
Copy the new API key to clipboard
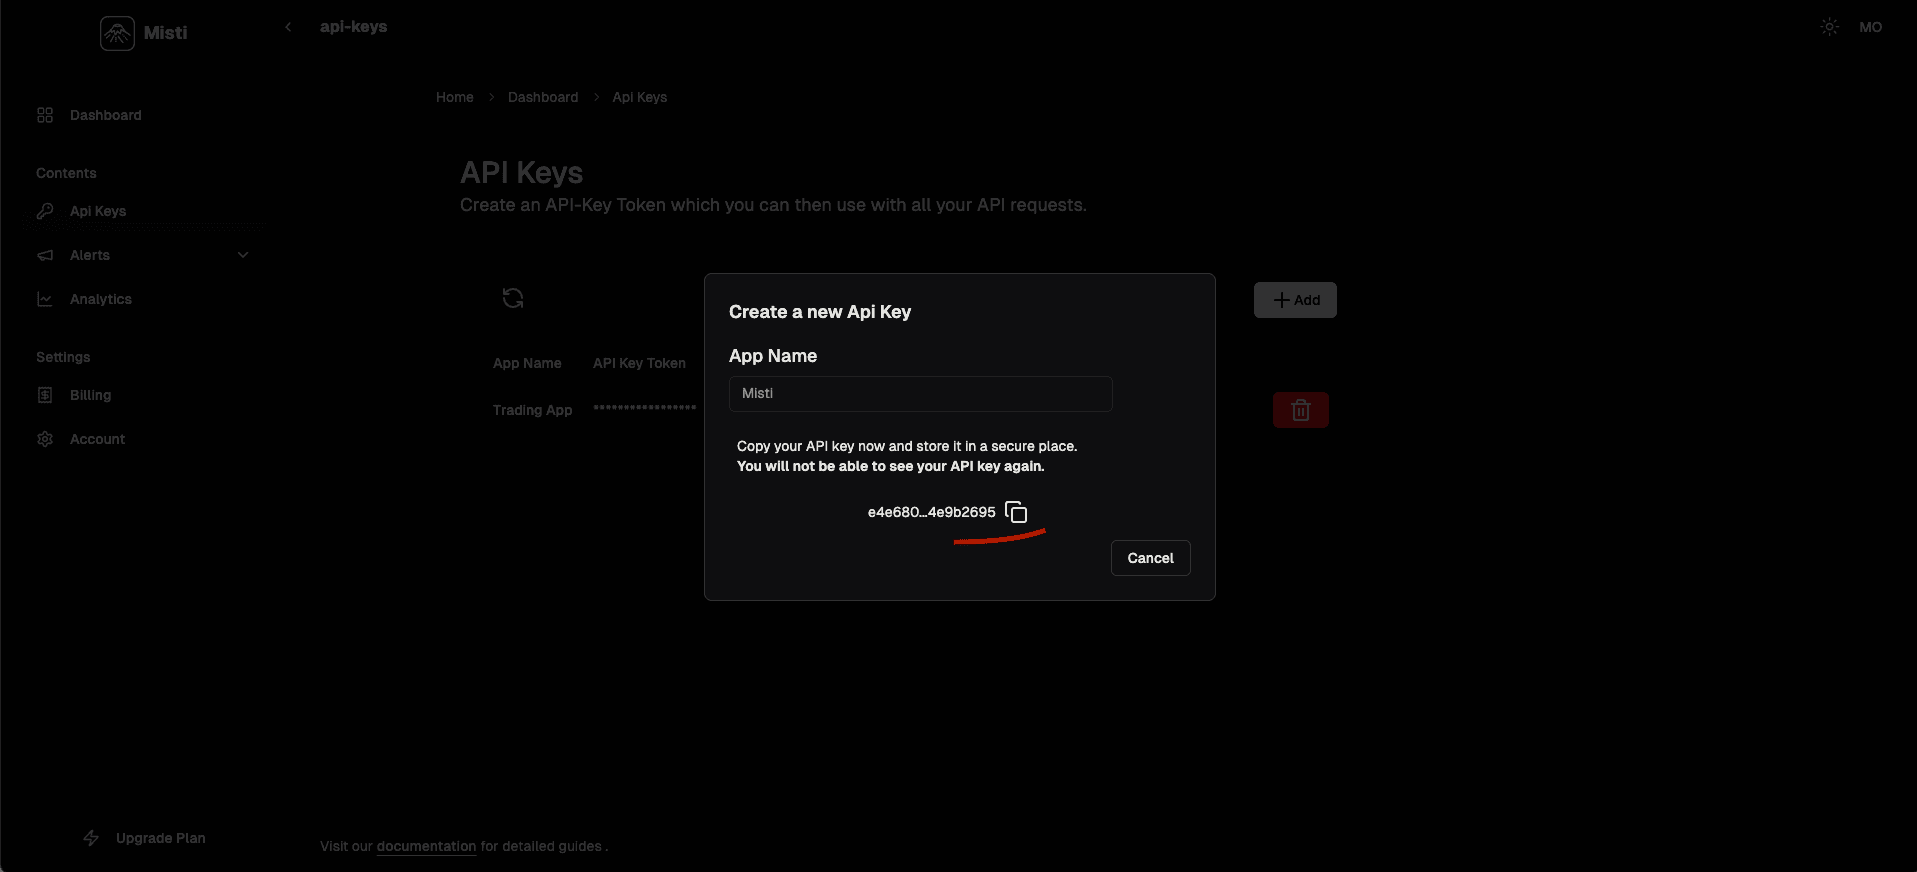(1016, 512)
